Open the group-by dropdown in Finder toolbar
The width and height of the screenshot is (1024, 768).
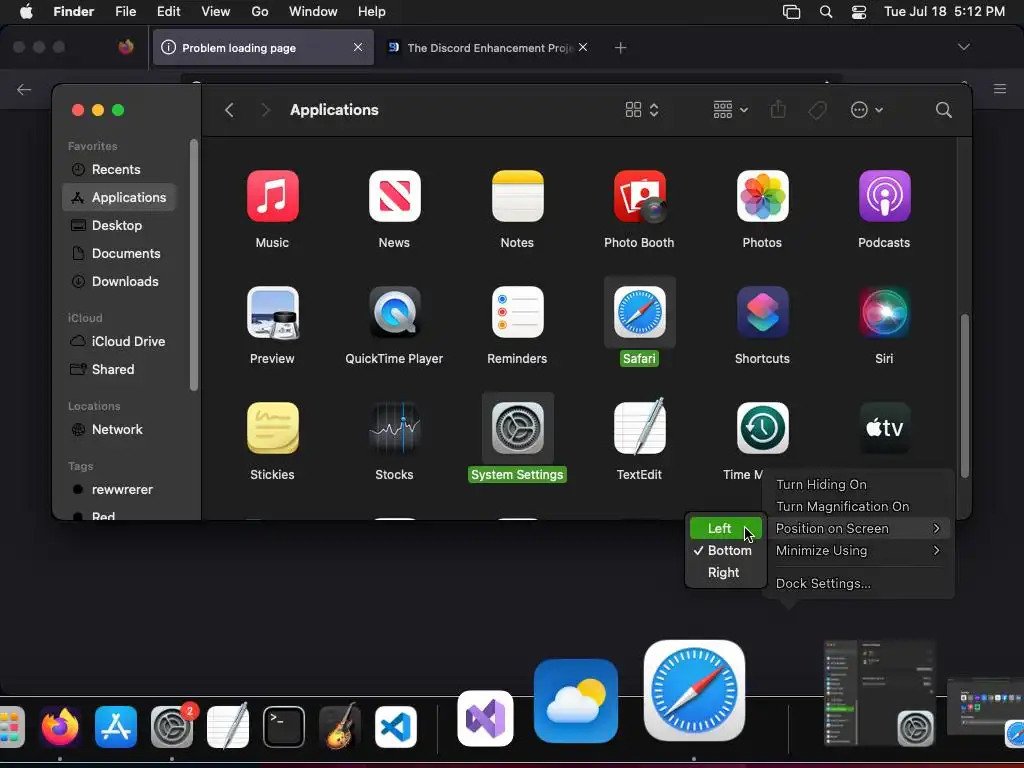coord(731,110)
